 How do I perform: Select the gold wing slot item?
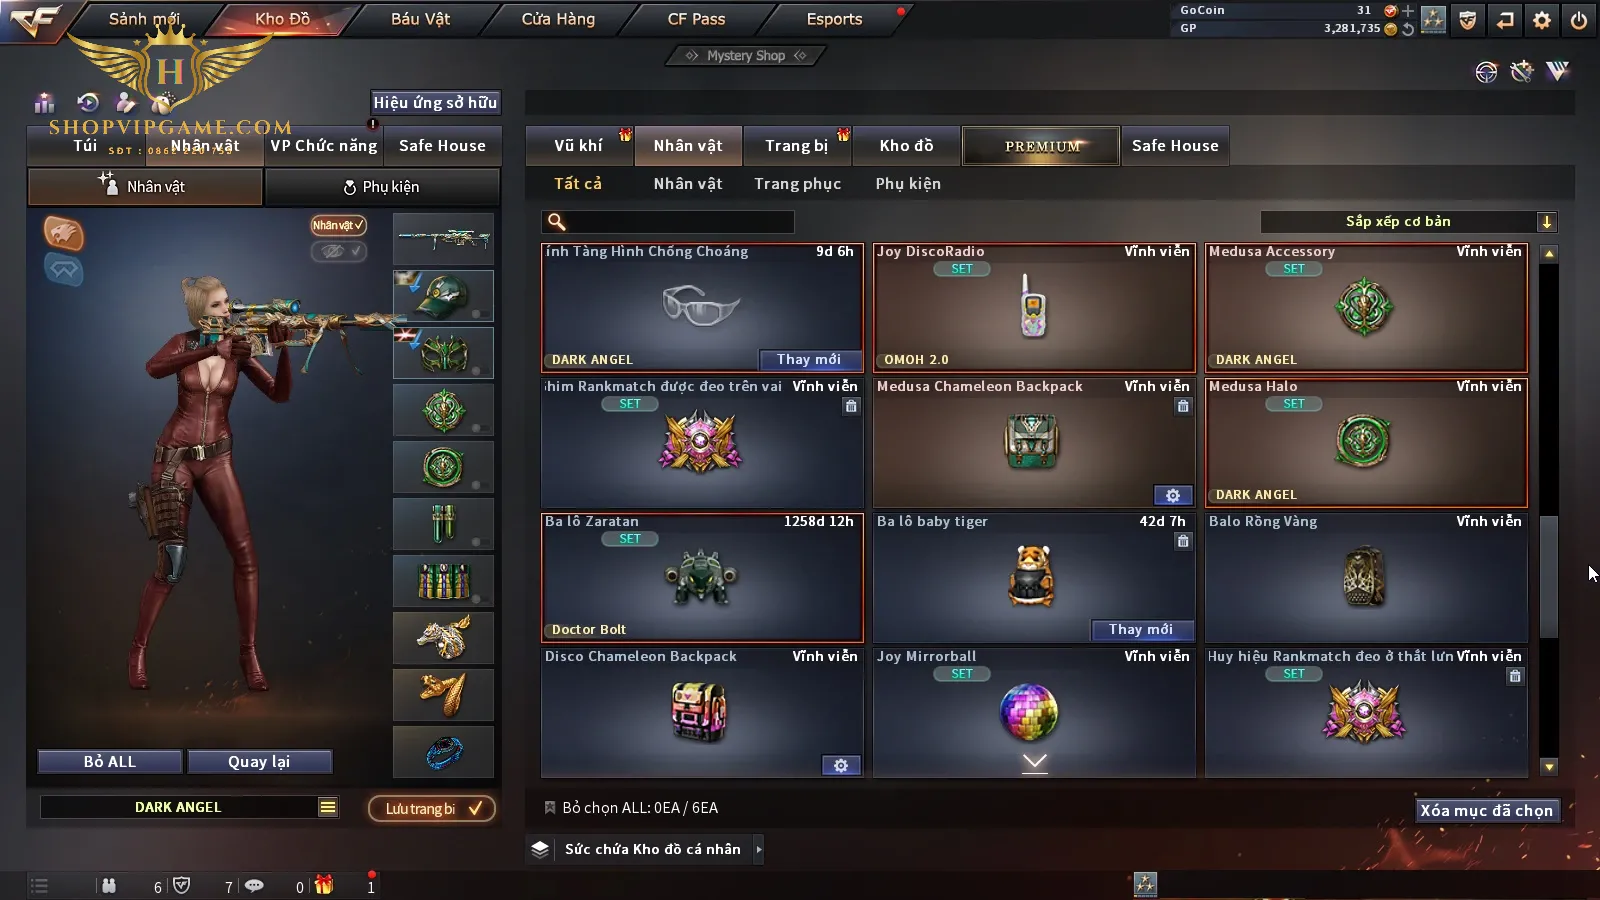pos(443,694)
